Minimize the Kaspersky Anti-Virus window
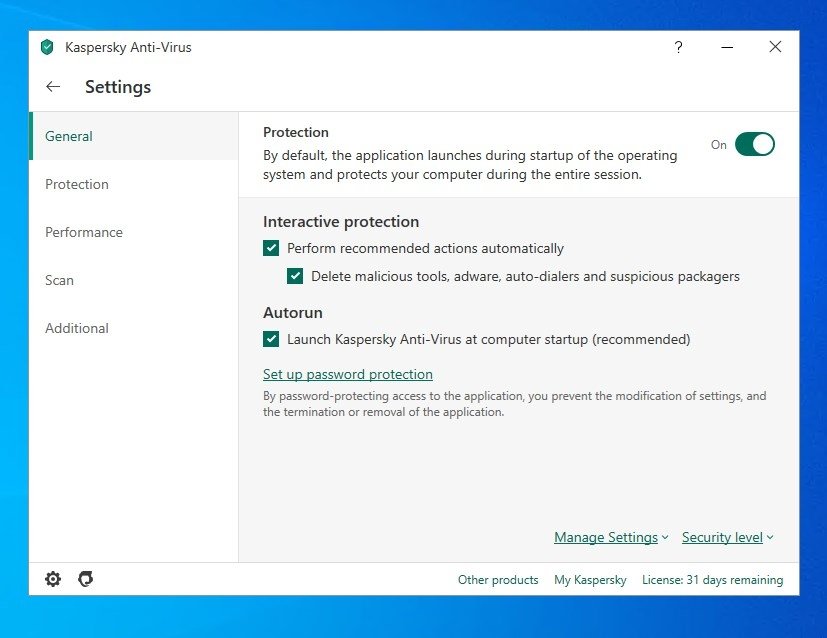 [727, 47]
